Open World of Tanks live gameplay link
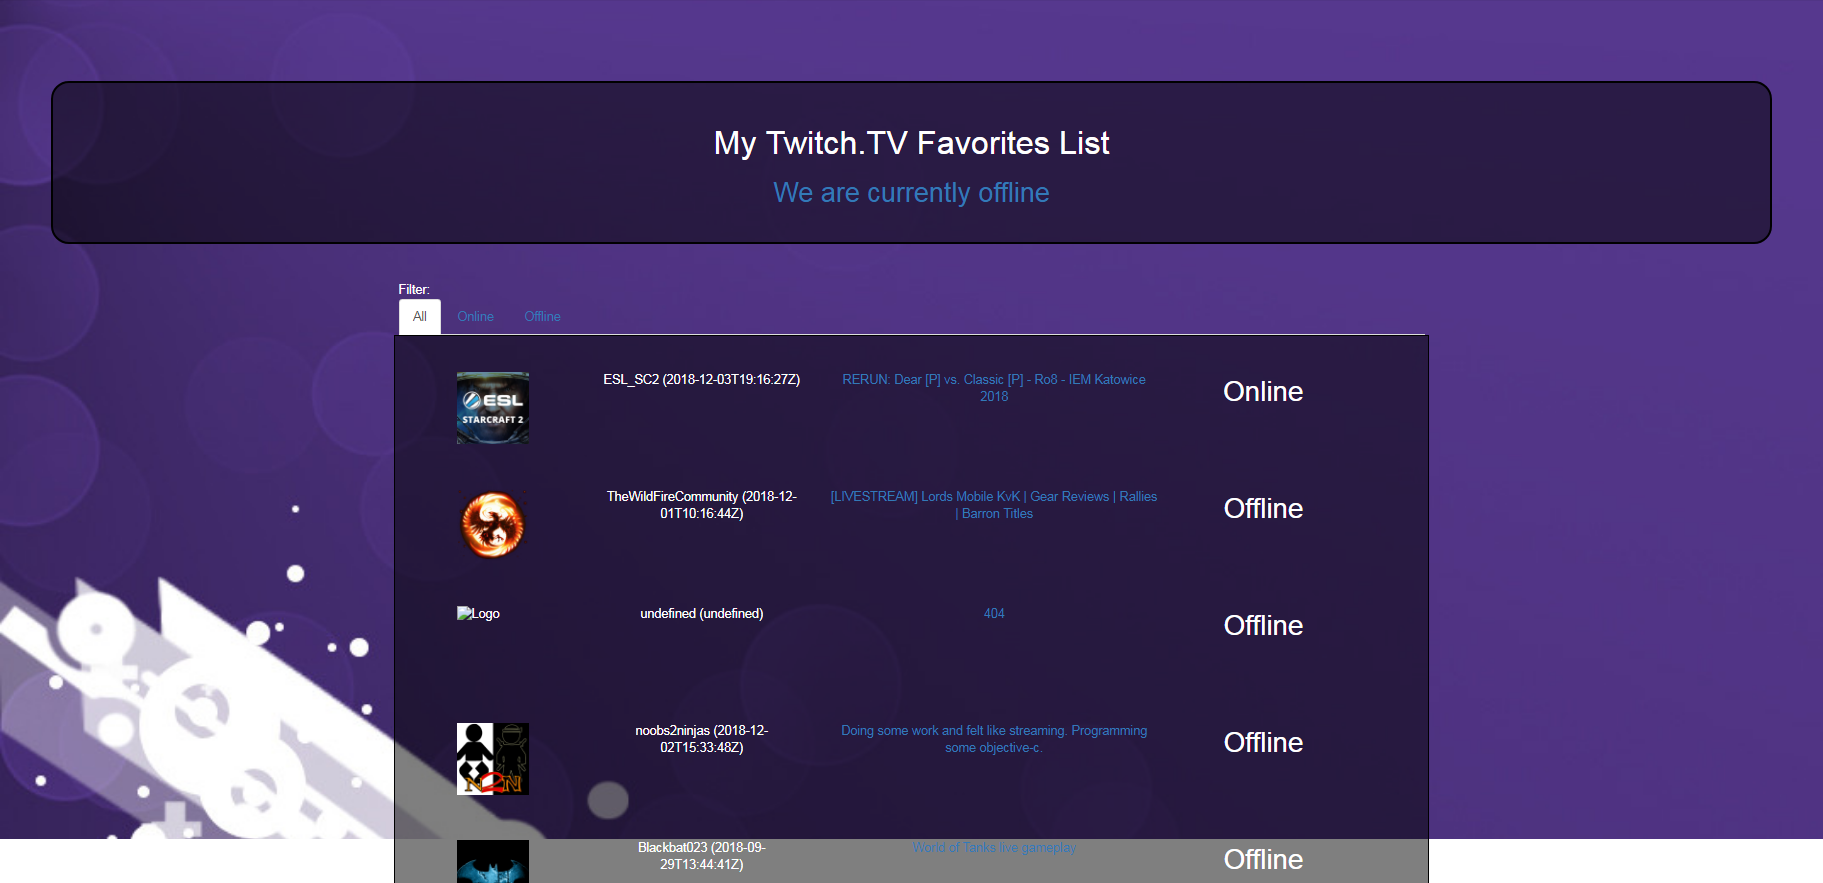Image resolution: width=1823 pixels, height=883 pixels. (x=994, y=848)
